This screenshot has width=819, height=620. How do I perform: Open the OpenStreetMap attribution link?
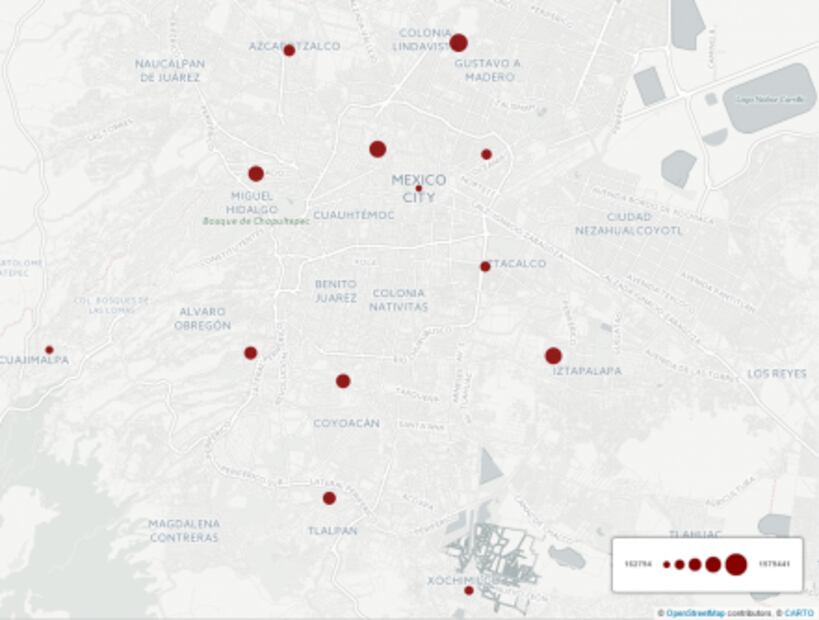pos(695,613)
